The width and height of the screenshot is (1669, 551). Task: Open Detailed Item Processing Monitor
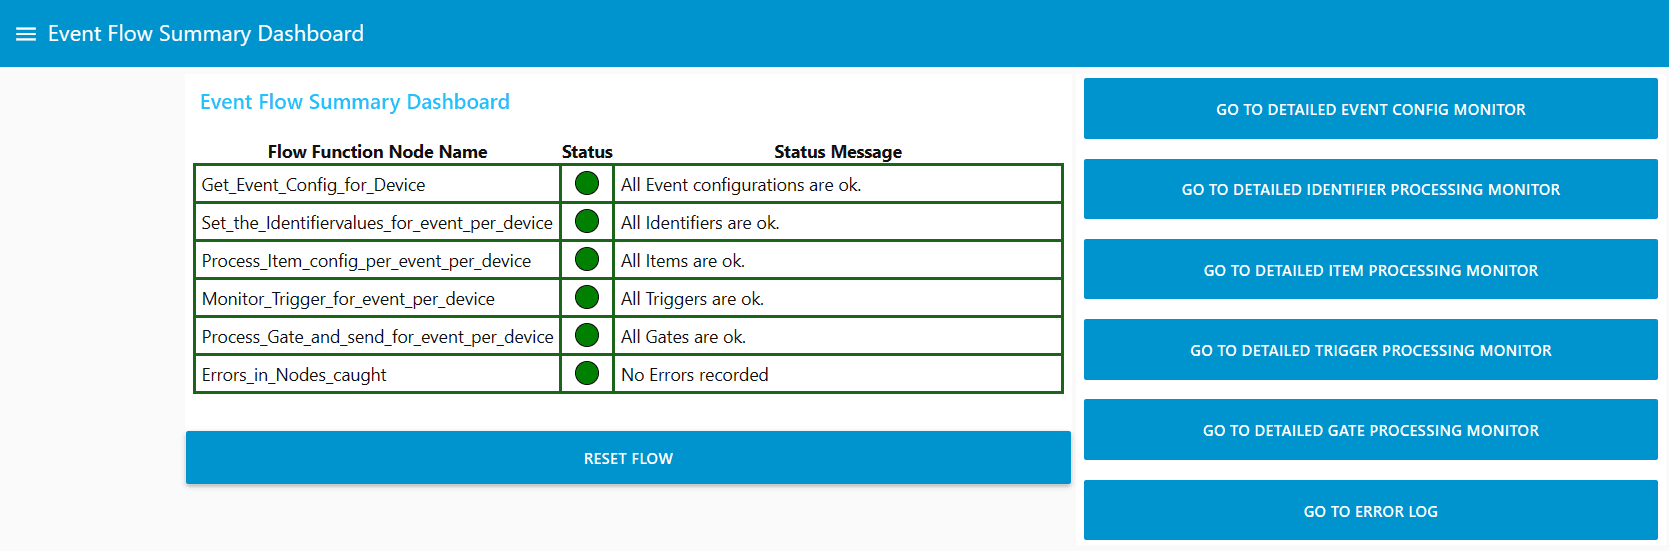tap(1370, 270)
